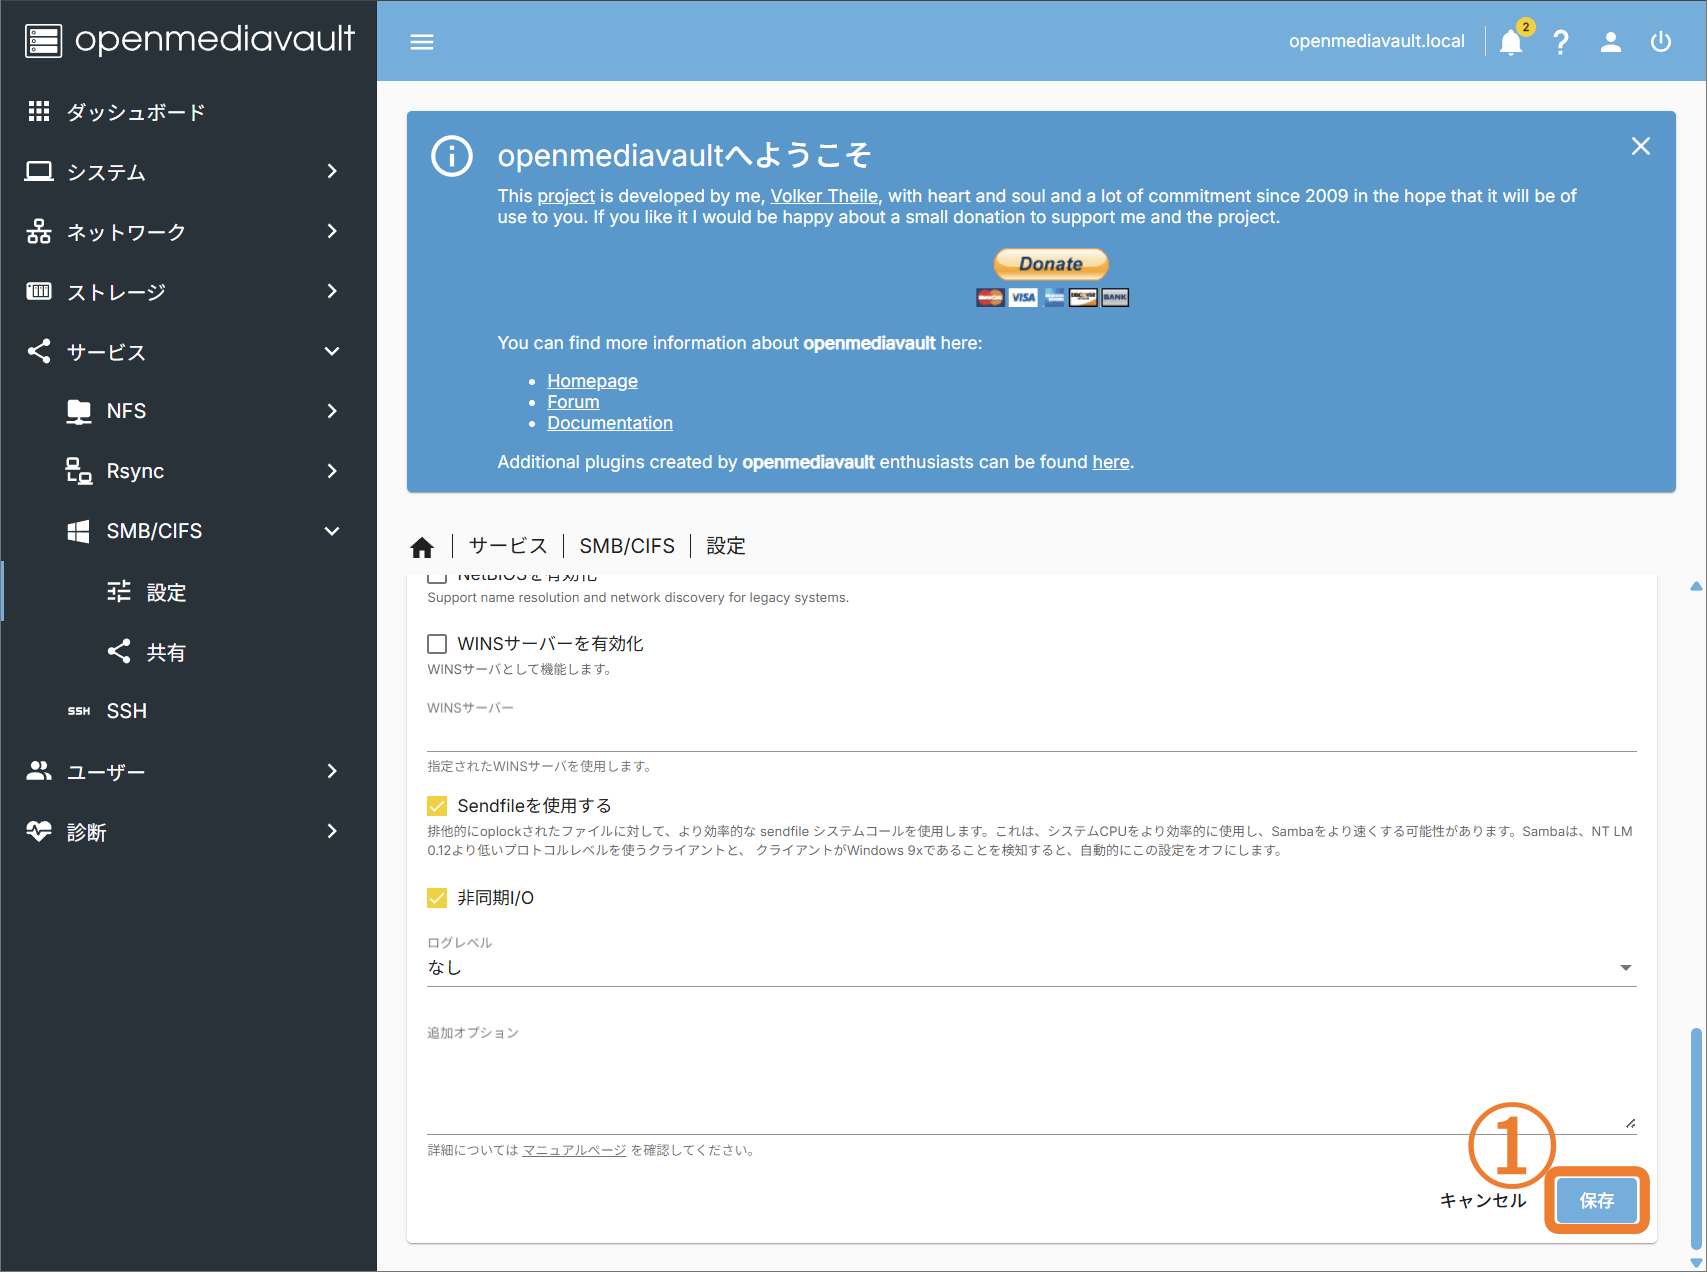
Task: Expand the ネットワーク menu chevron
Action: 332,231
